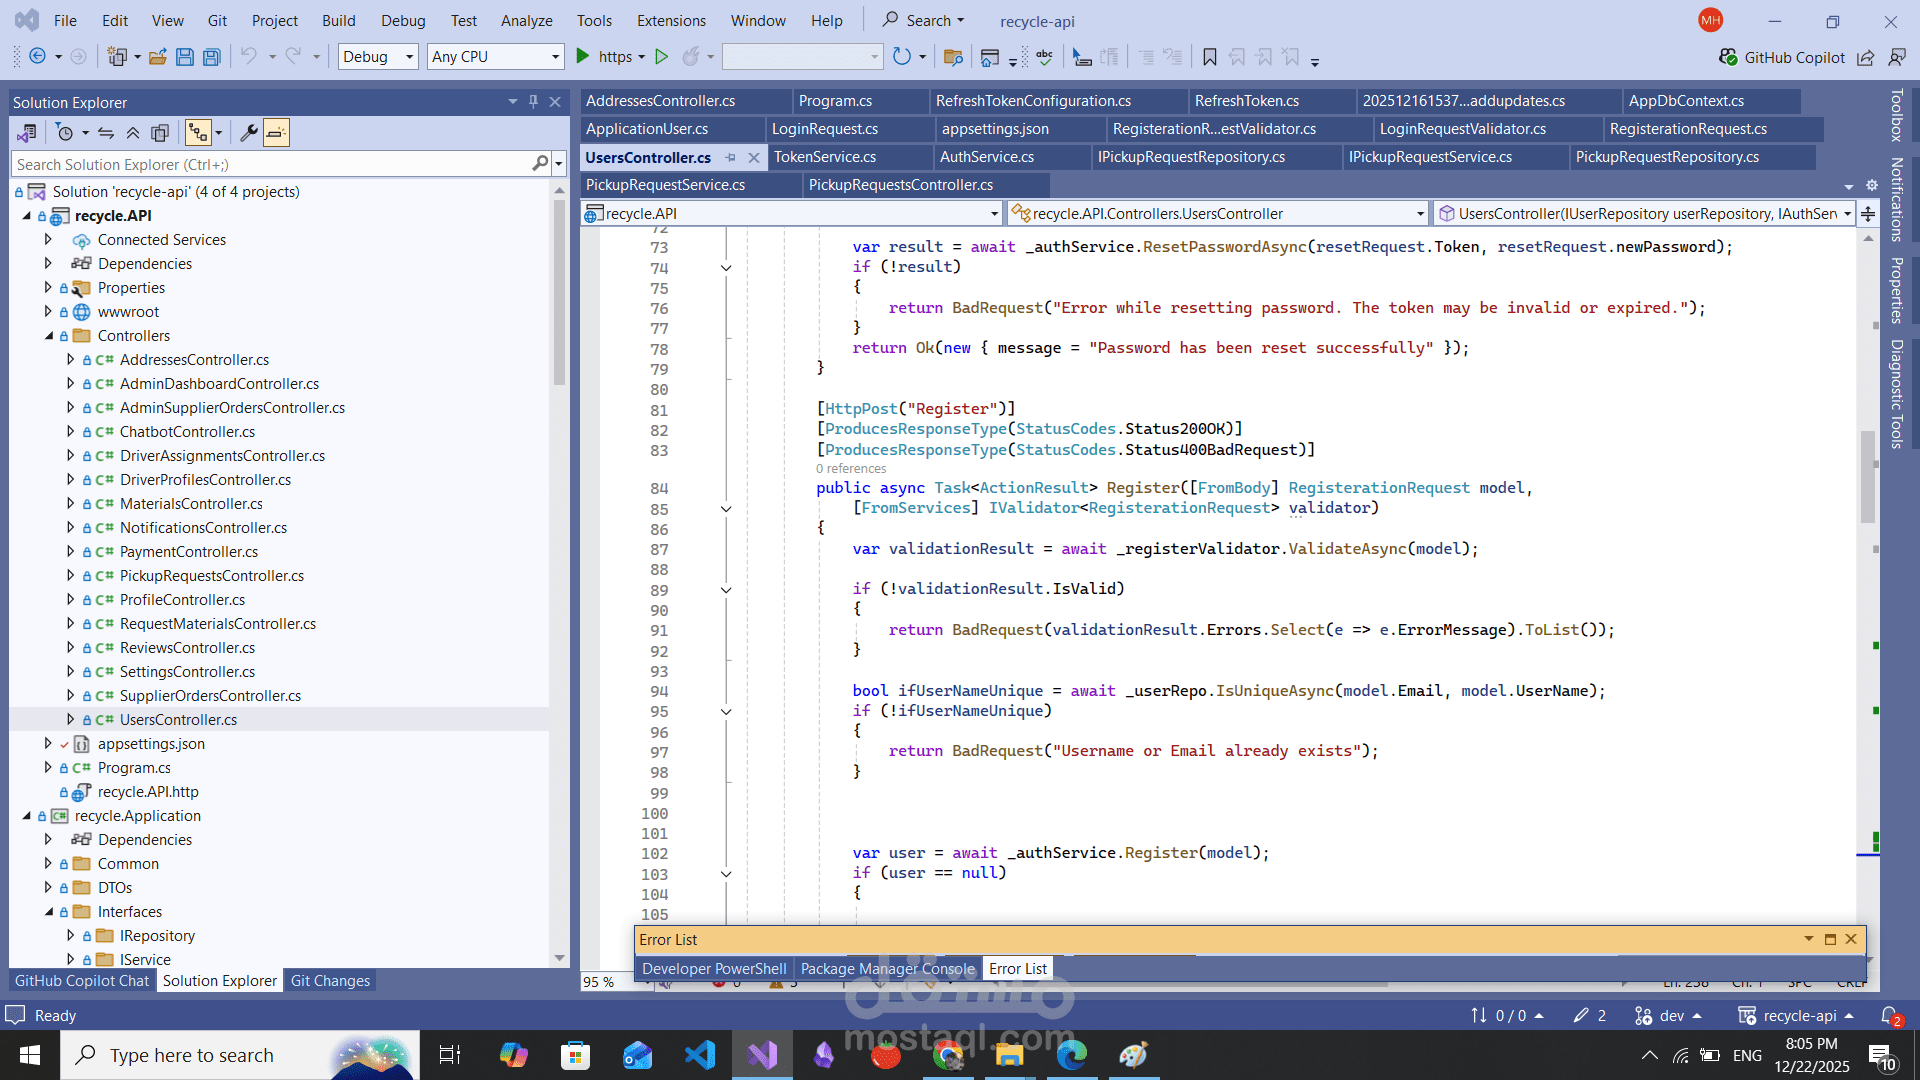The height and width of the screenshot is (1080, 1920).
Task: Click the Search Solution Explorer field
Action: pyautogui.click(x=270, y=164)
